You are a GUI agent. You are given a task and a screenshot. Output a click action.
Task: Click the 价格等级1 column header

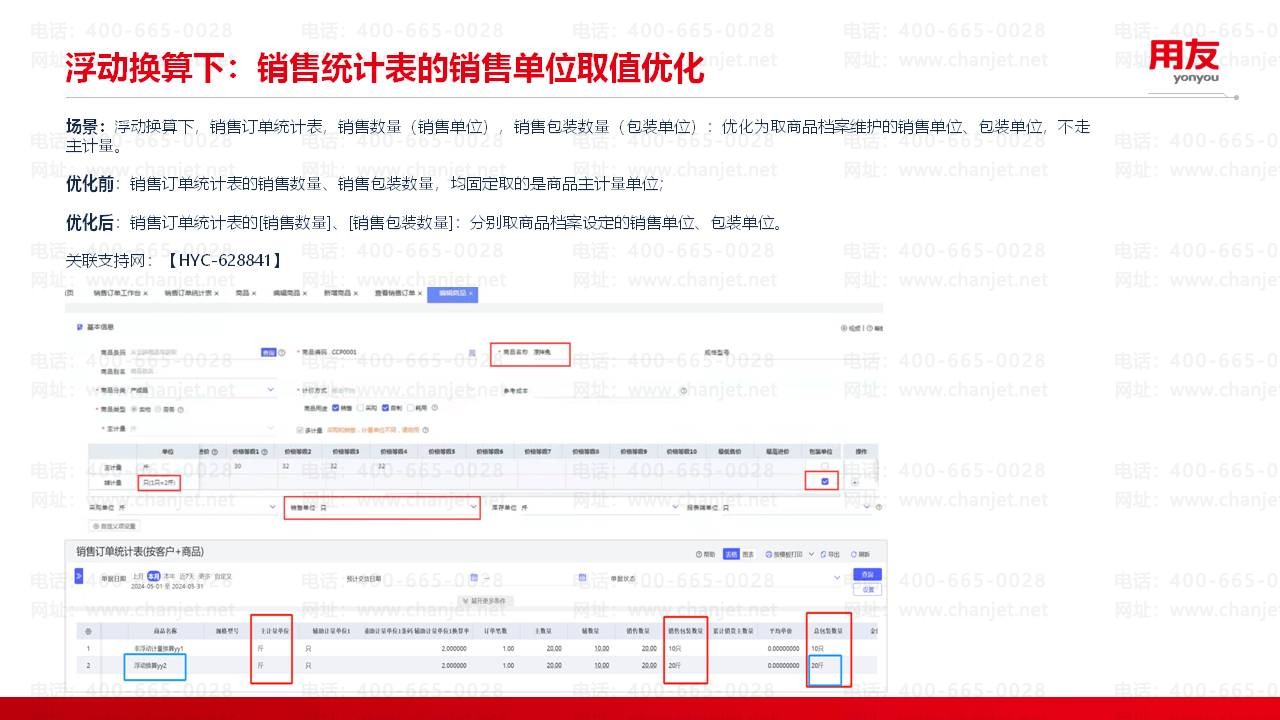click(250, 452)
